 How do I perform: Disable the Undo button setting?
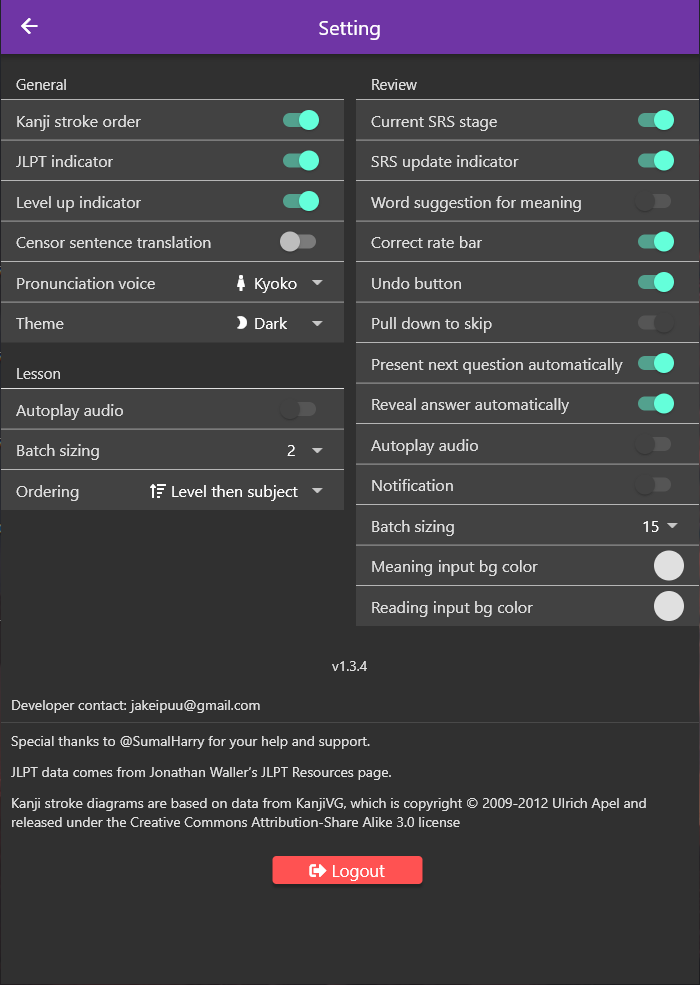click(x=655, y=283)
